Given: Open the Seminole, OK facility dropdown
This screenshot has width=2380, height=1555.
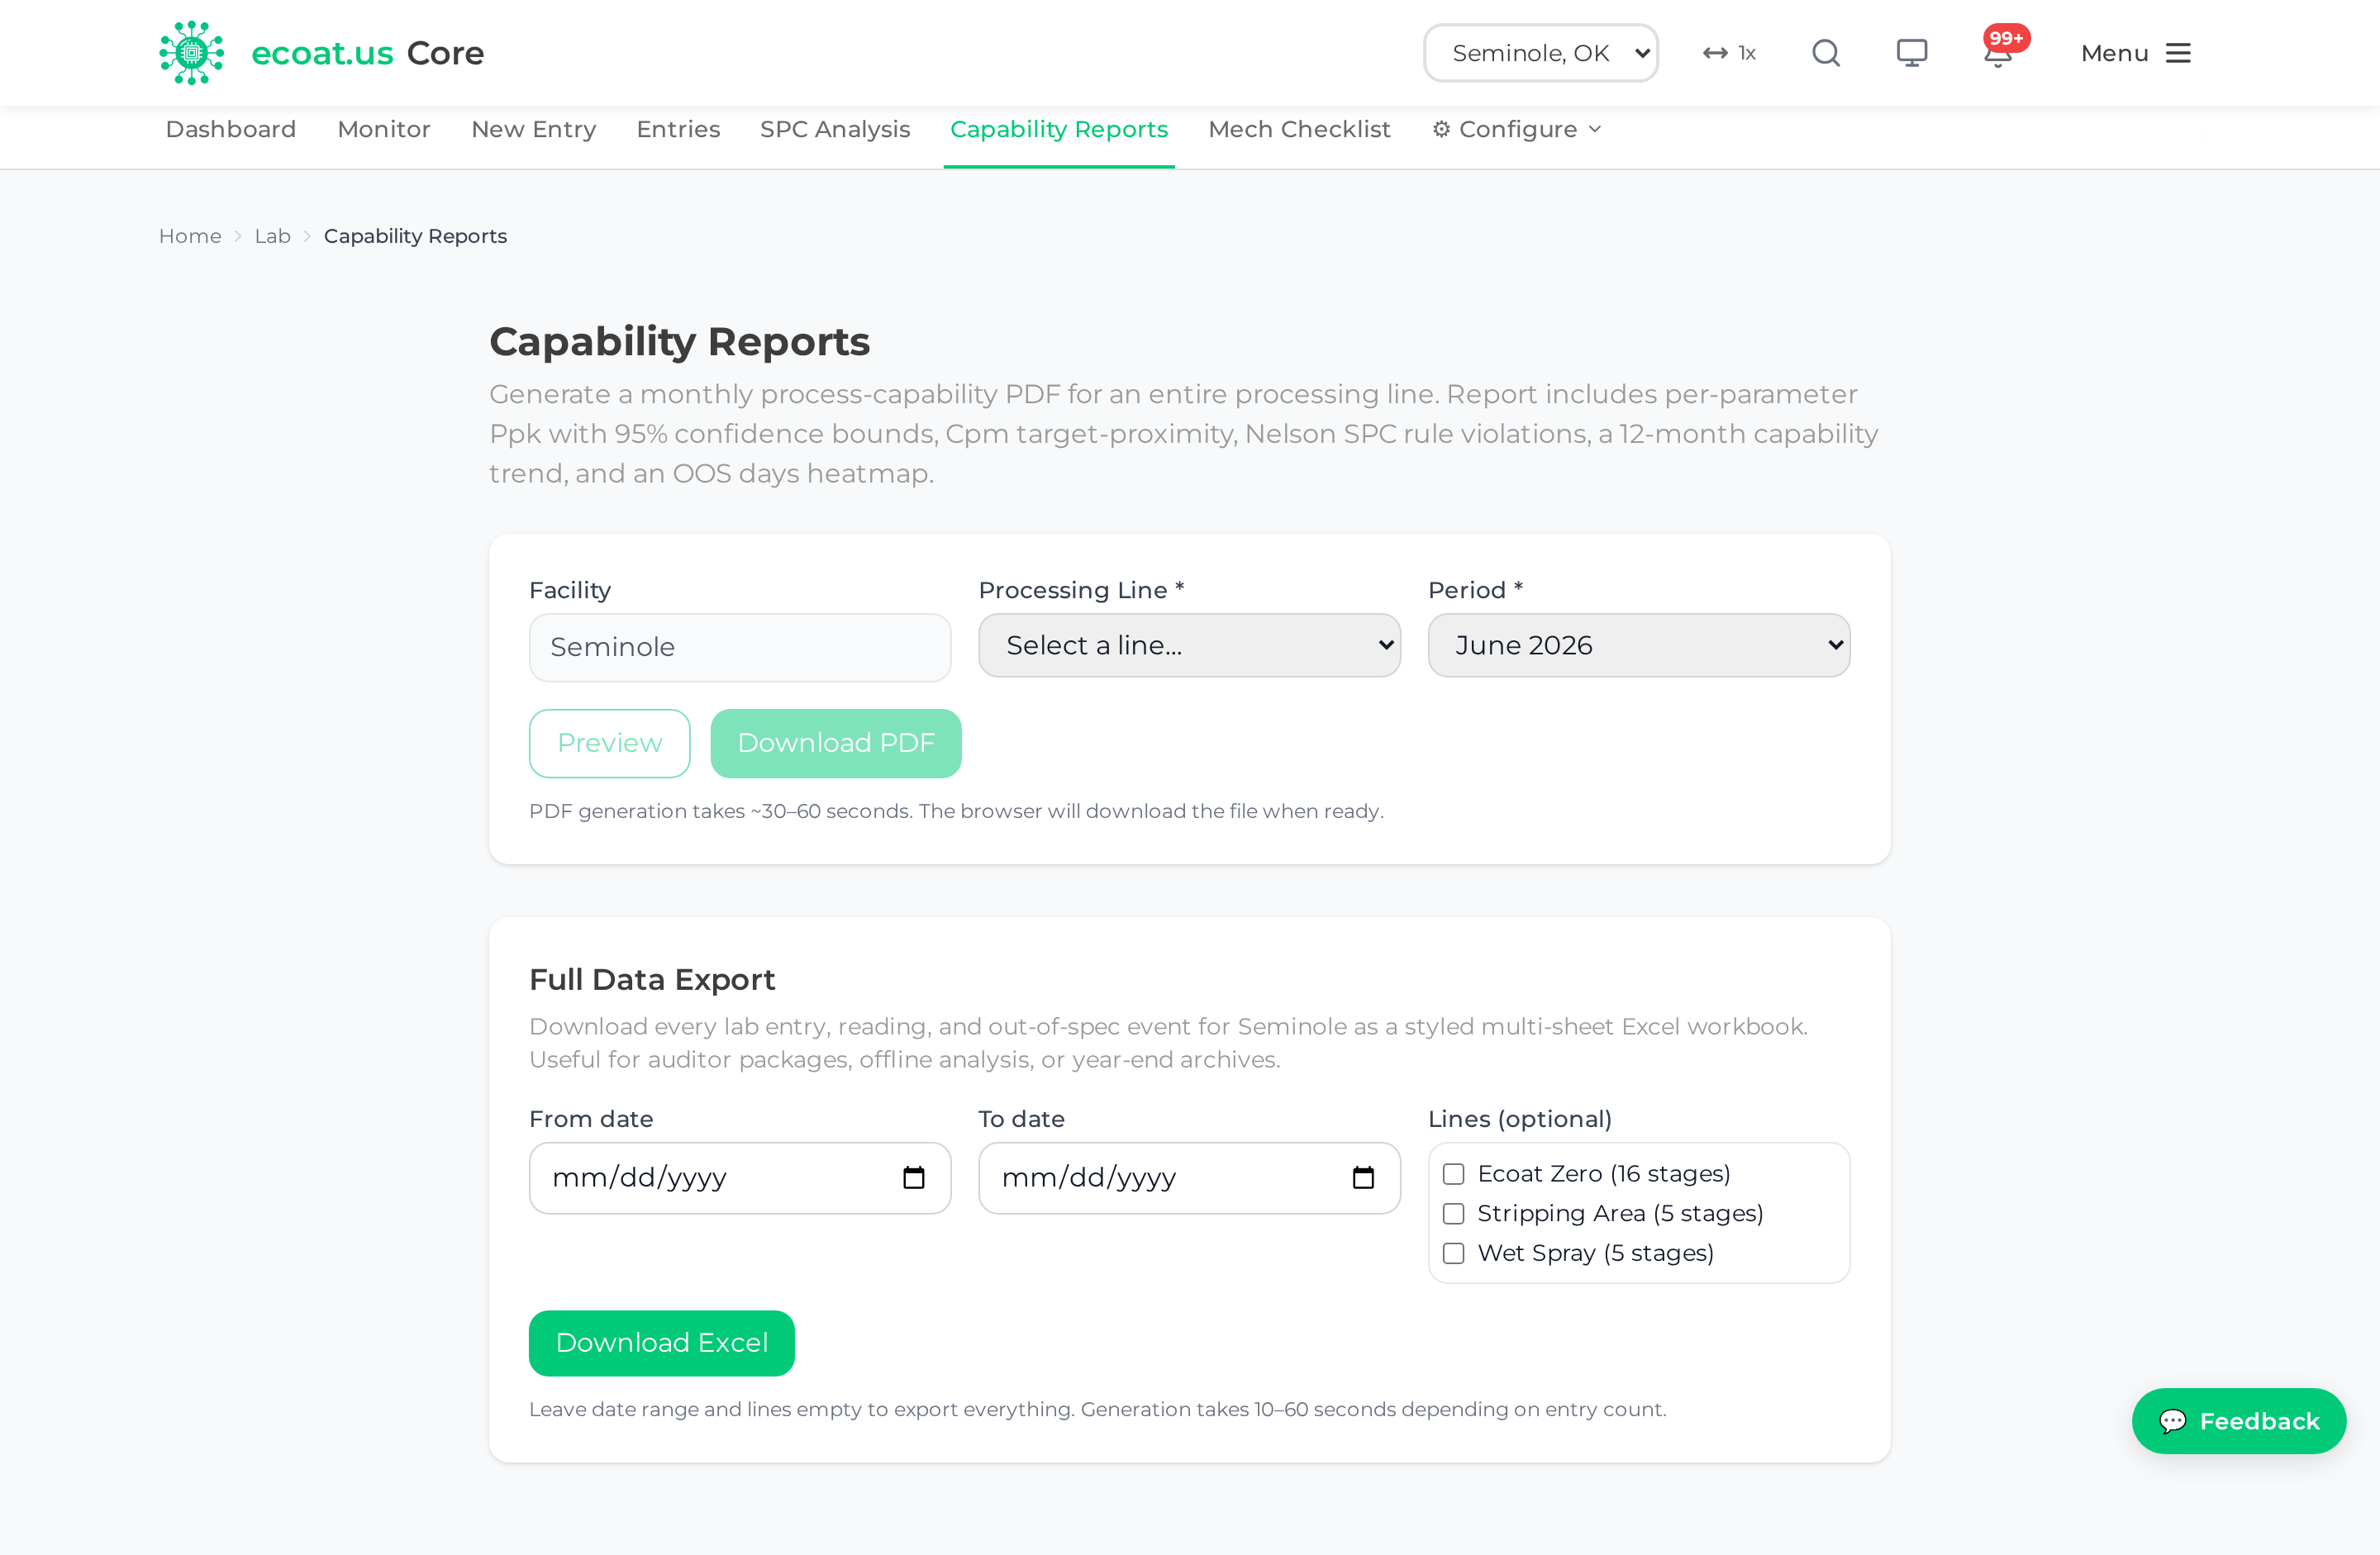Looking at the screenshot, I should pos(1540,53).
